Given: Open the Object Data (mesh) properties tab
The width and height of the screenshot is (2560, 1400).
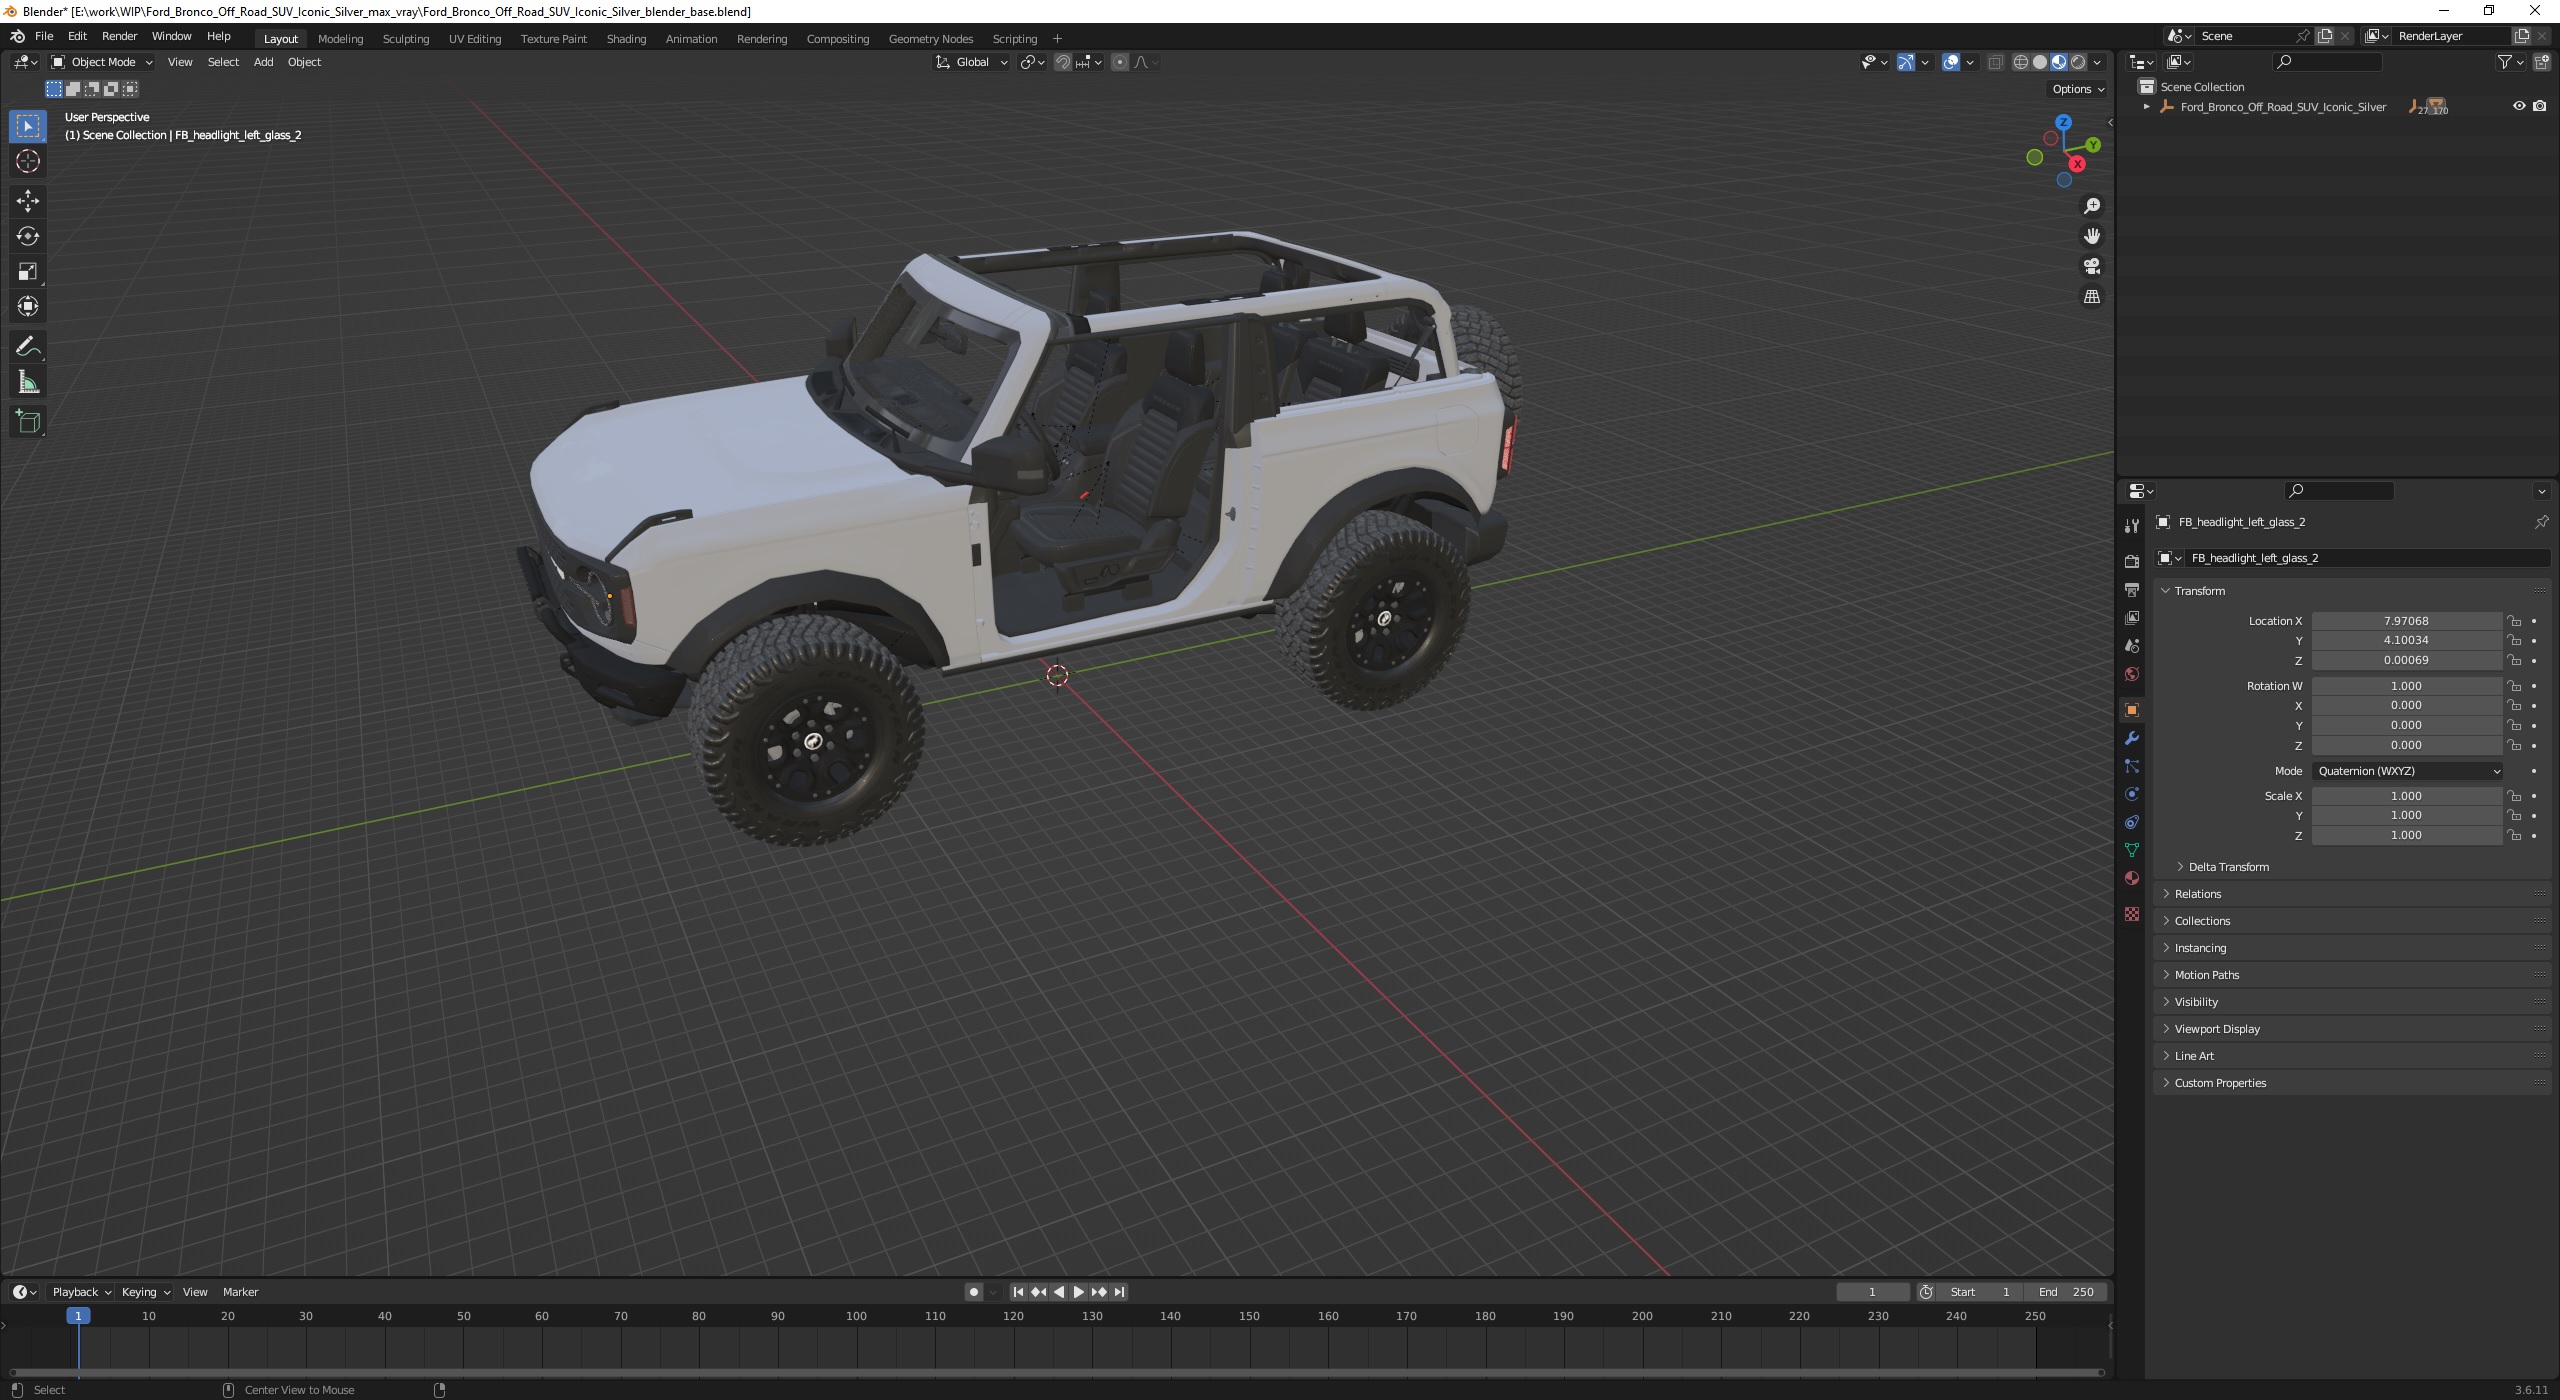Looking at the screenshot, I should (2131, 850).
